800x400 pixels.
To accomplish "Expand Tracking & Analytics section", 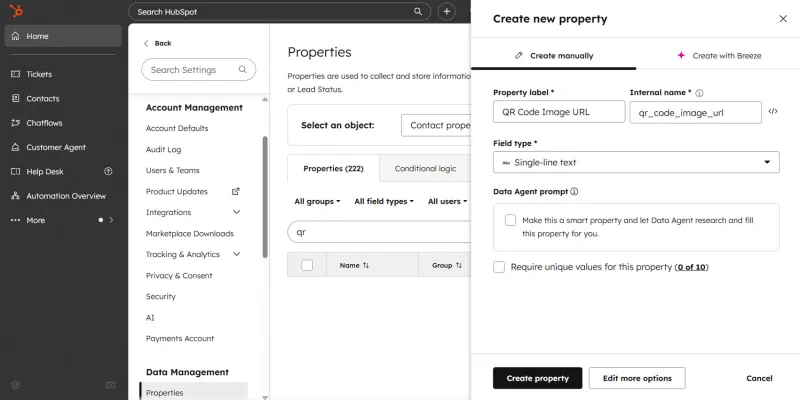I will 236,254.
